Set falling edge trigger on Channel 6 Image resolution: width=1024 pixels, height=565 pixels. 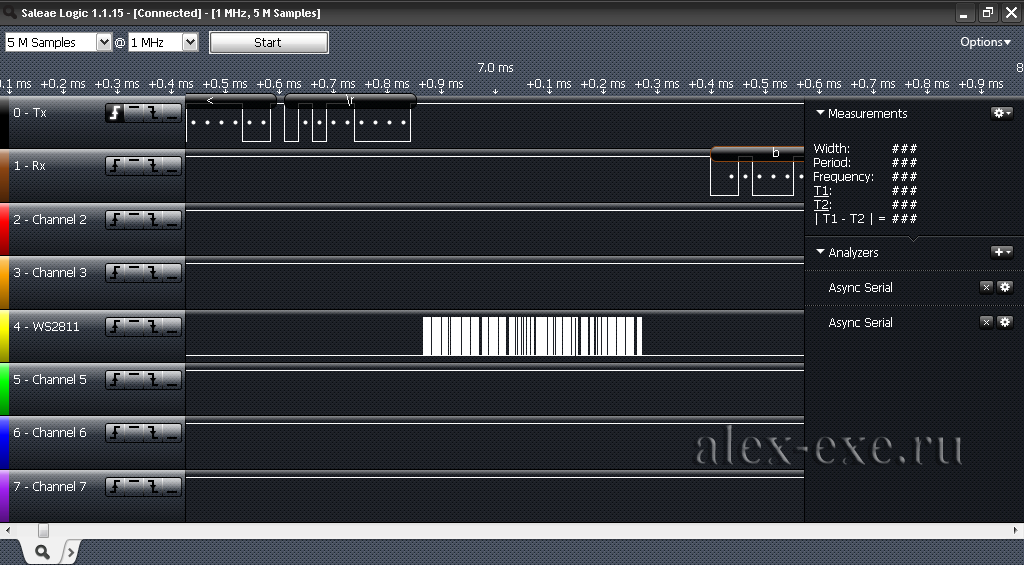[x=153, y=433]
